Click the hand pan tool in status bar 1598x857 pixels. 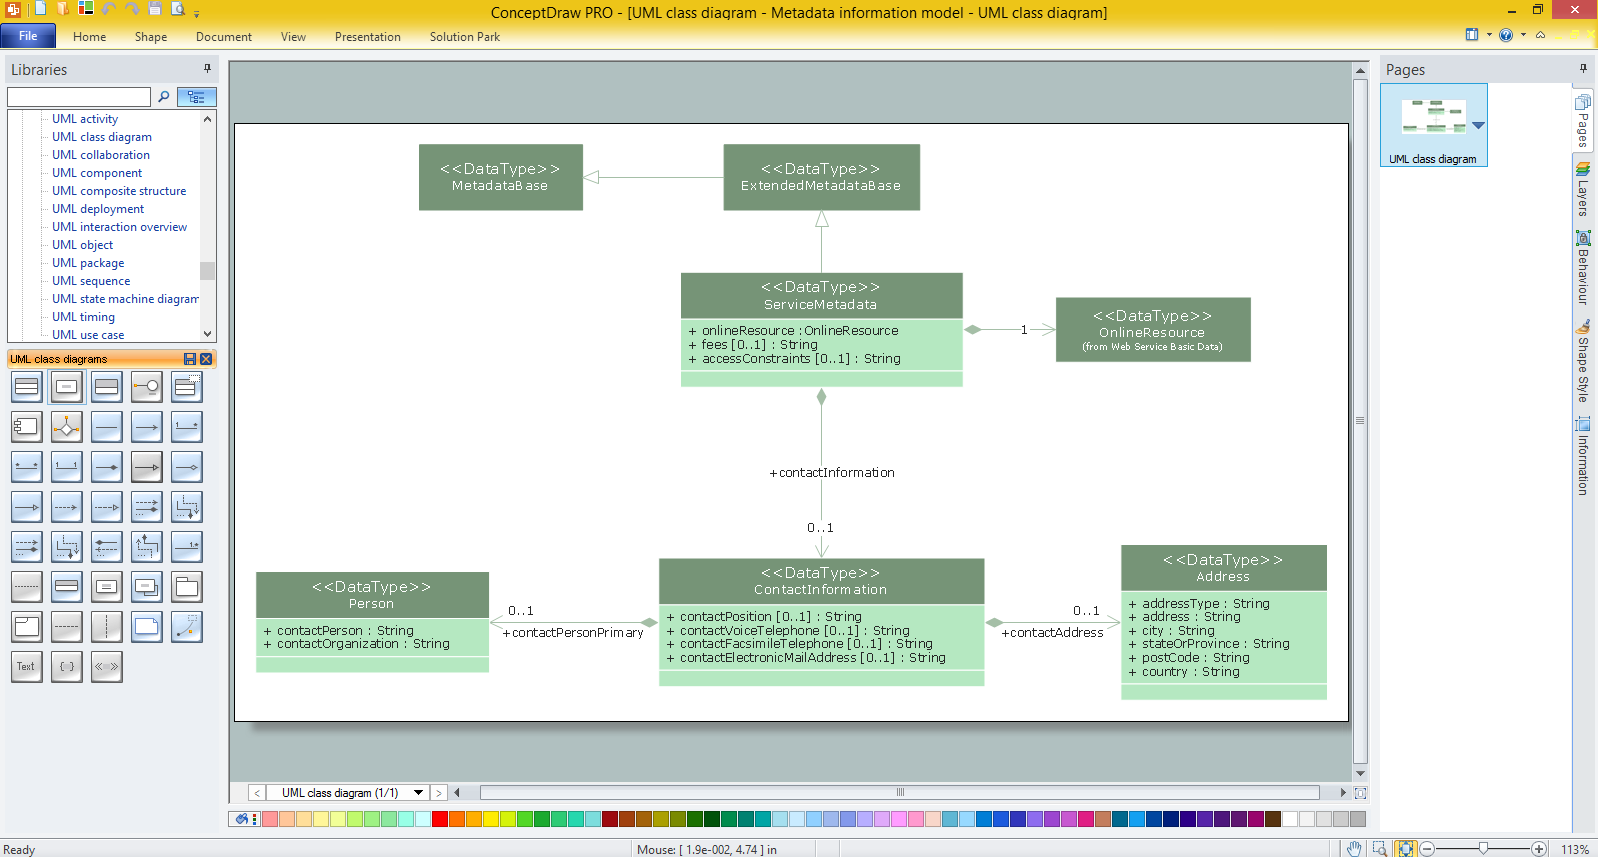1354,849
